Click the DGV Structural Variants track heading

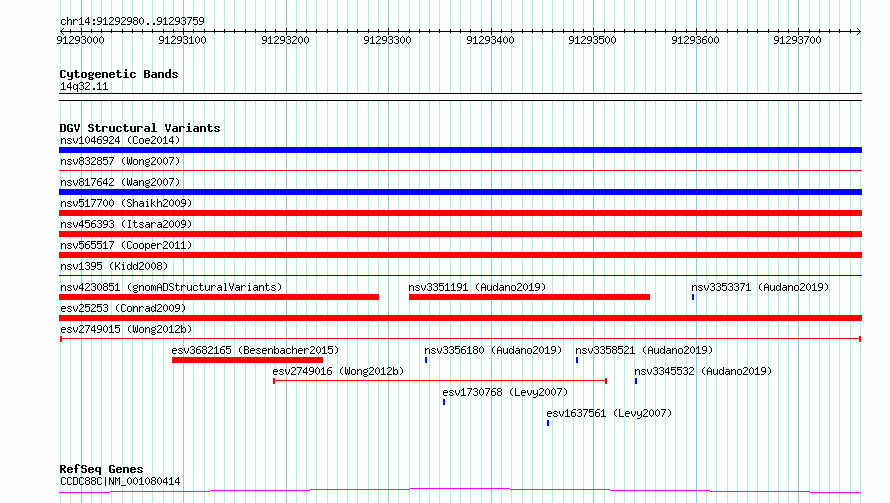click(140, 128)
